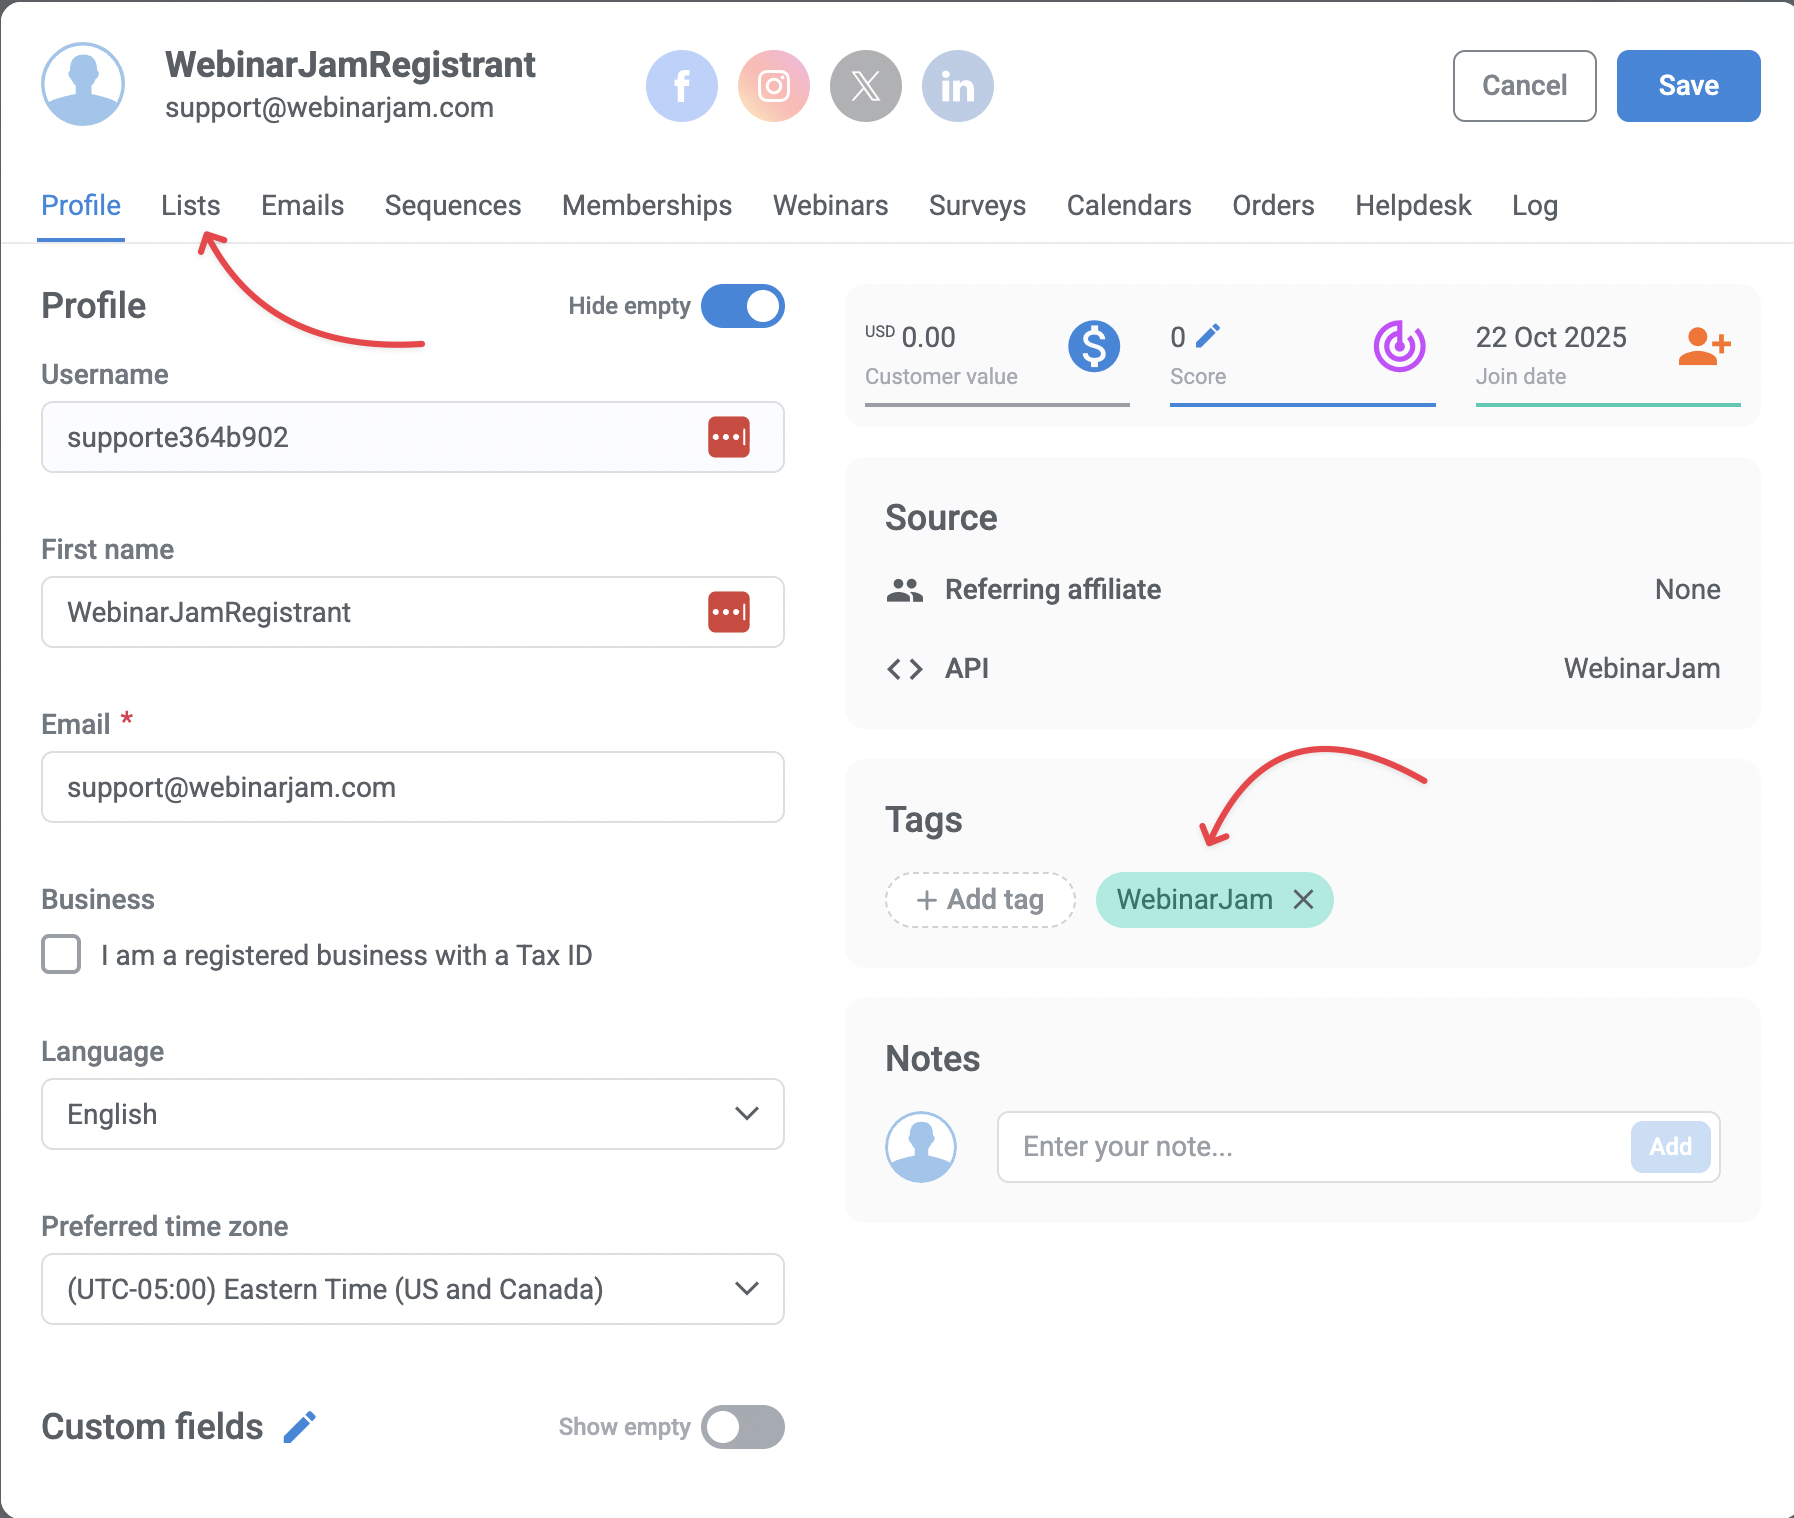This screenshot has width=1794, height=1518.
Task: Open the X (Twitter) social icon
Action: (866, 86)
